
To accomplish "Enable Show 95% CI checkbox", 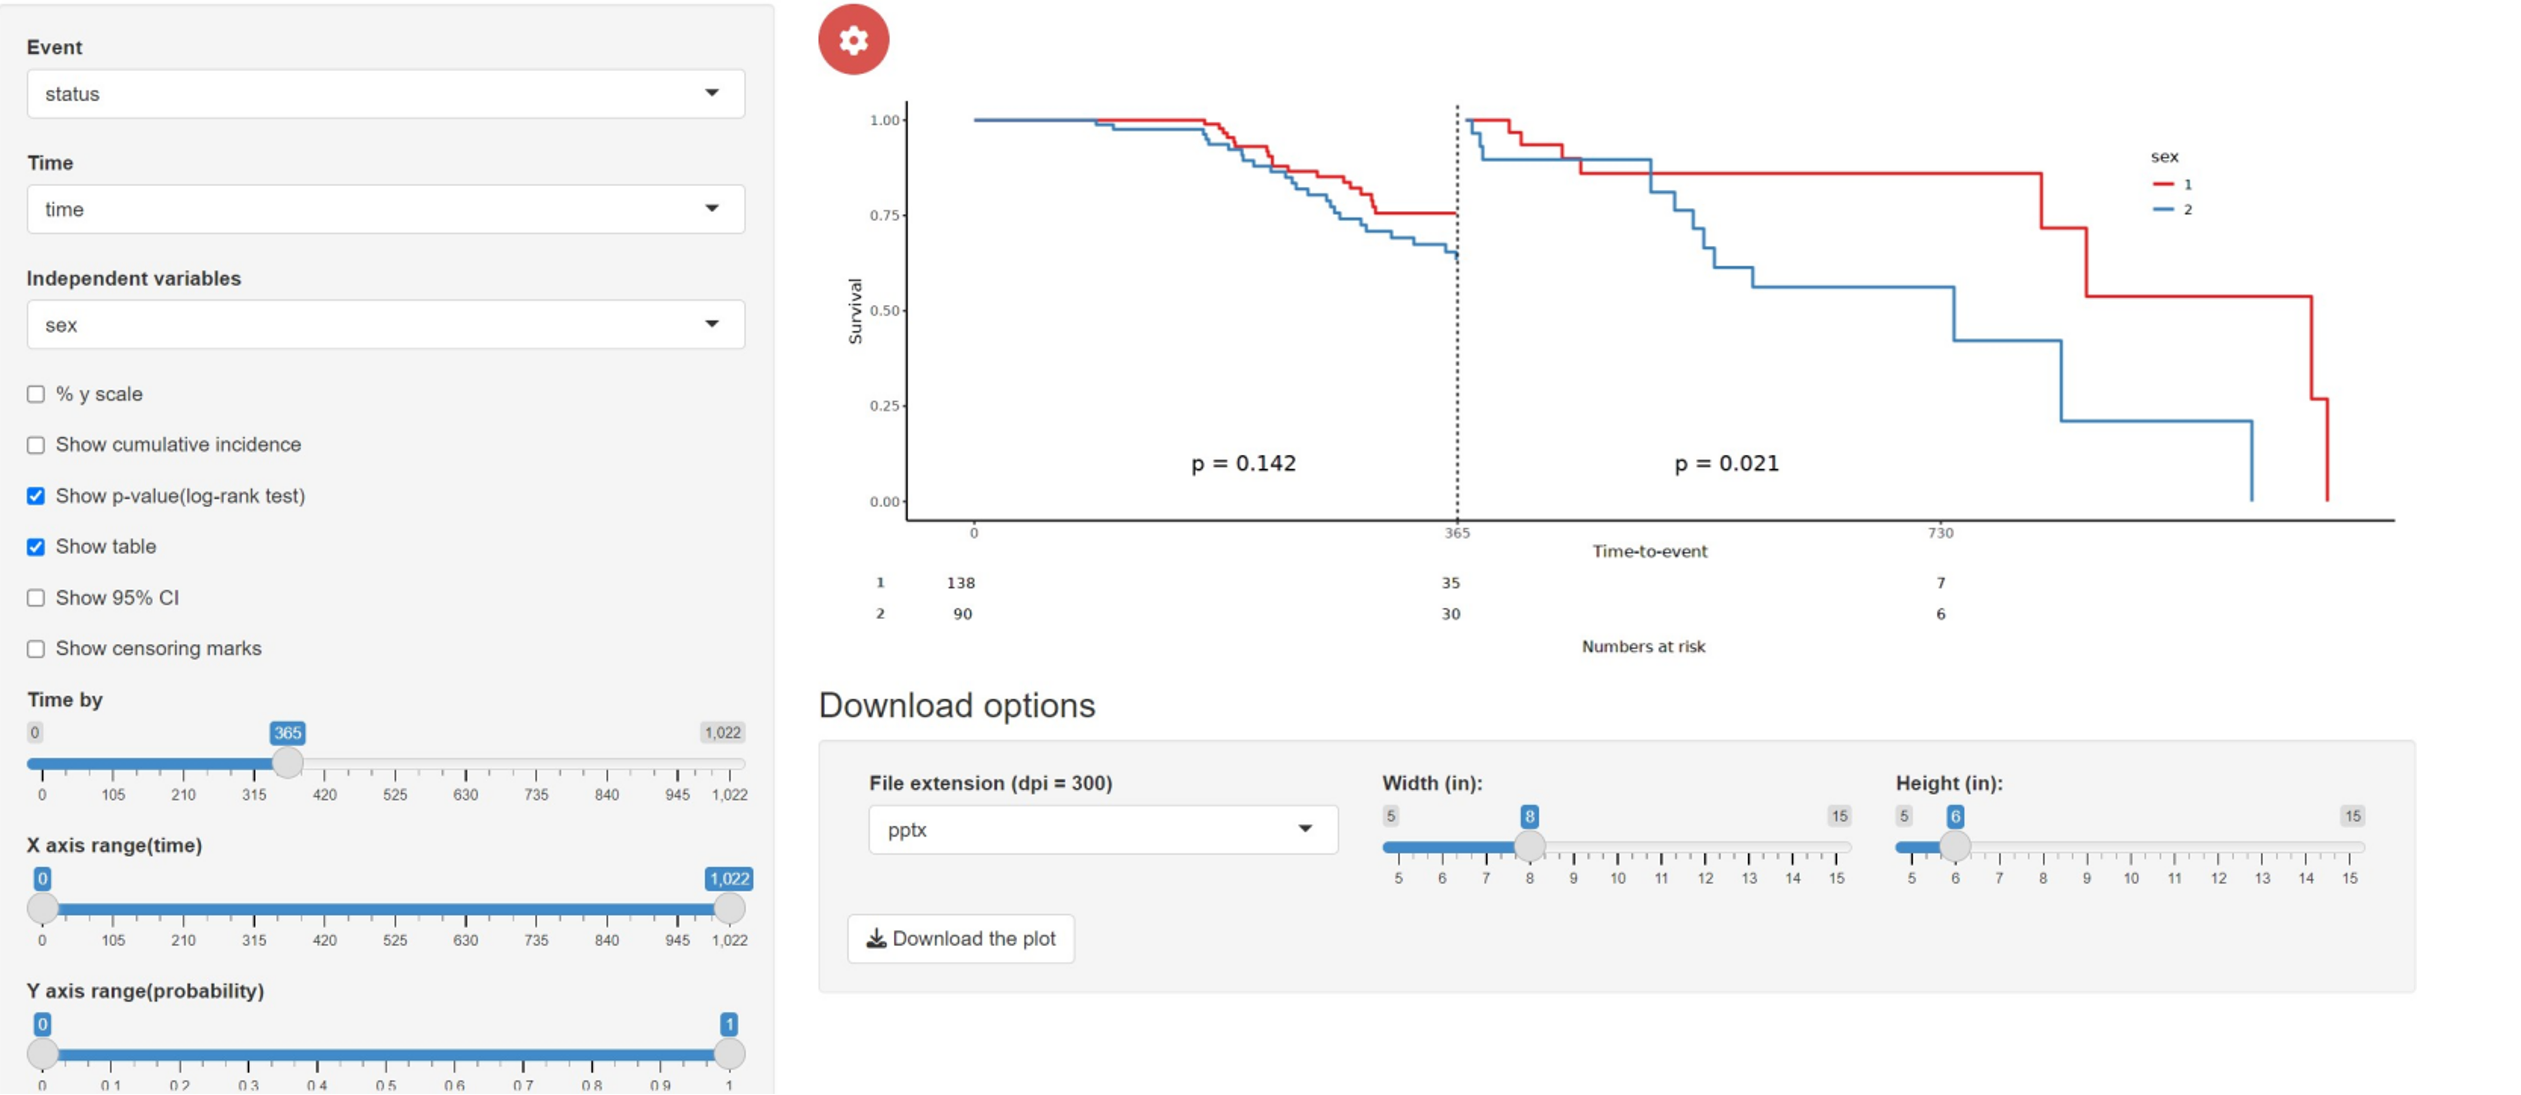I will [36, 598].
